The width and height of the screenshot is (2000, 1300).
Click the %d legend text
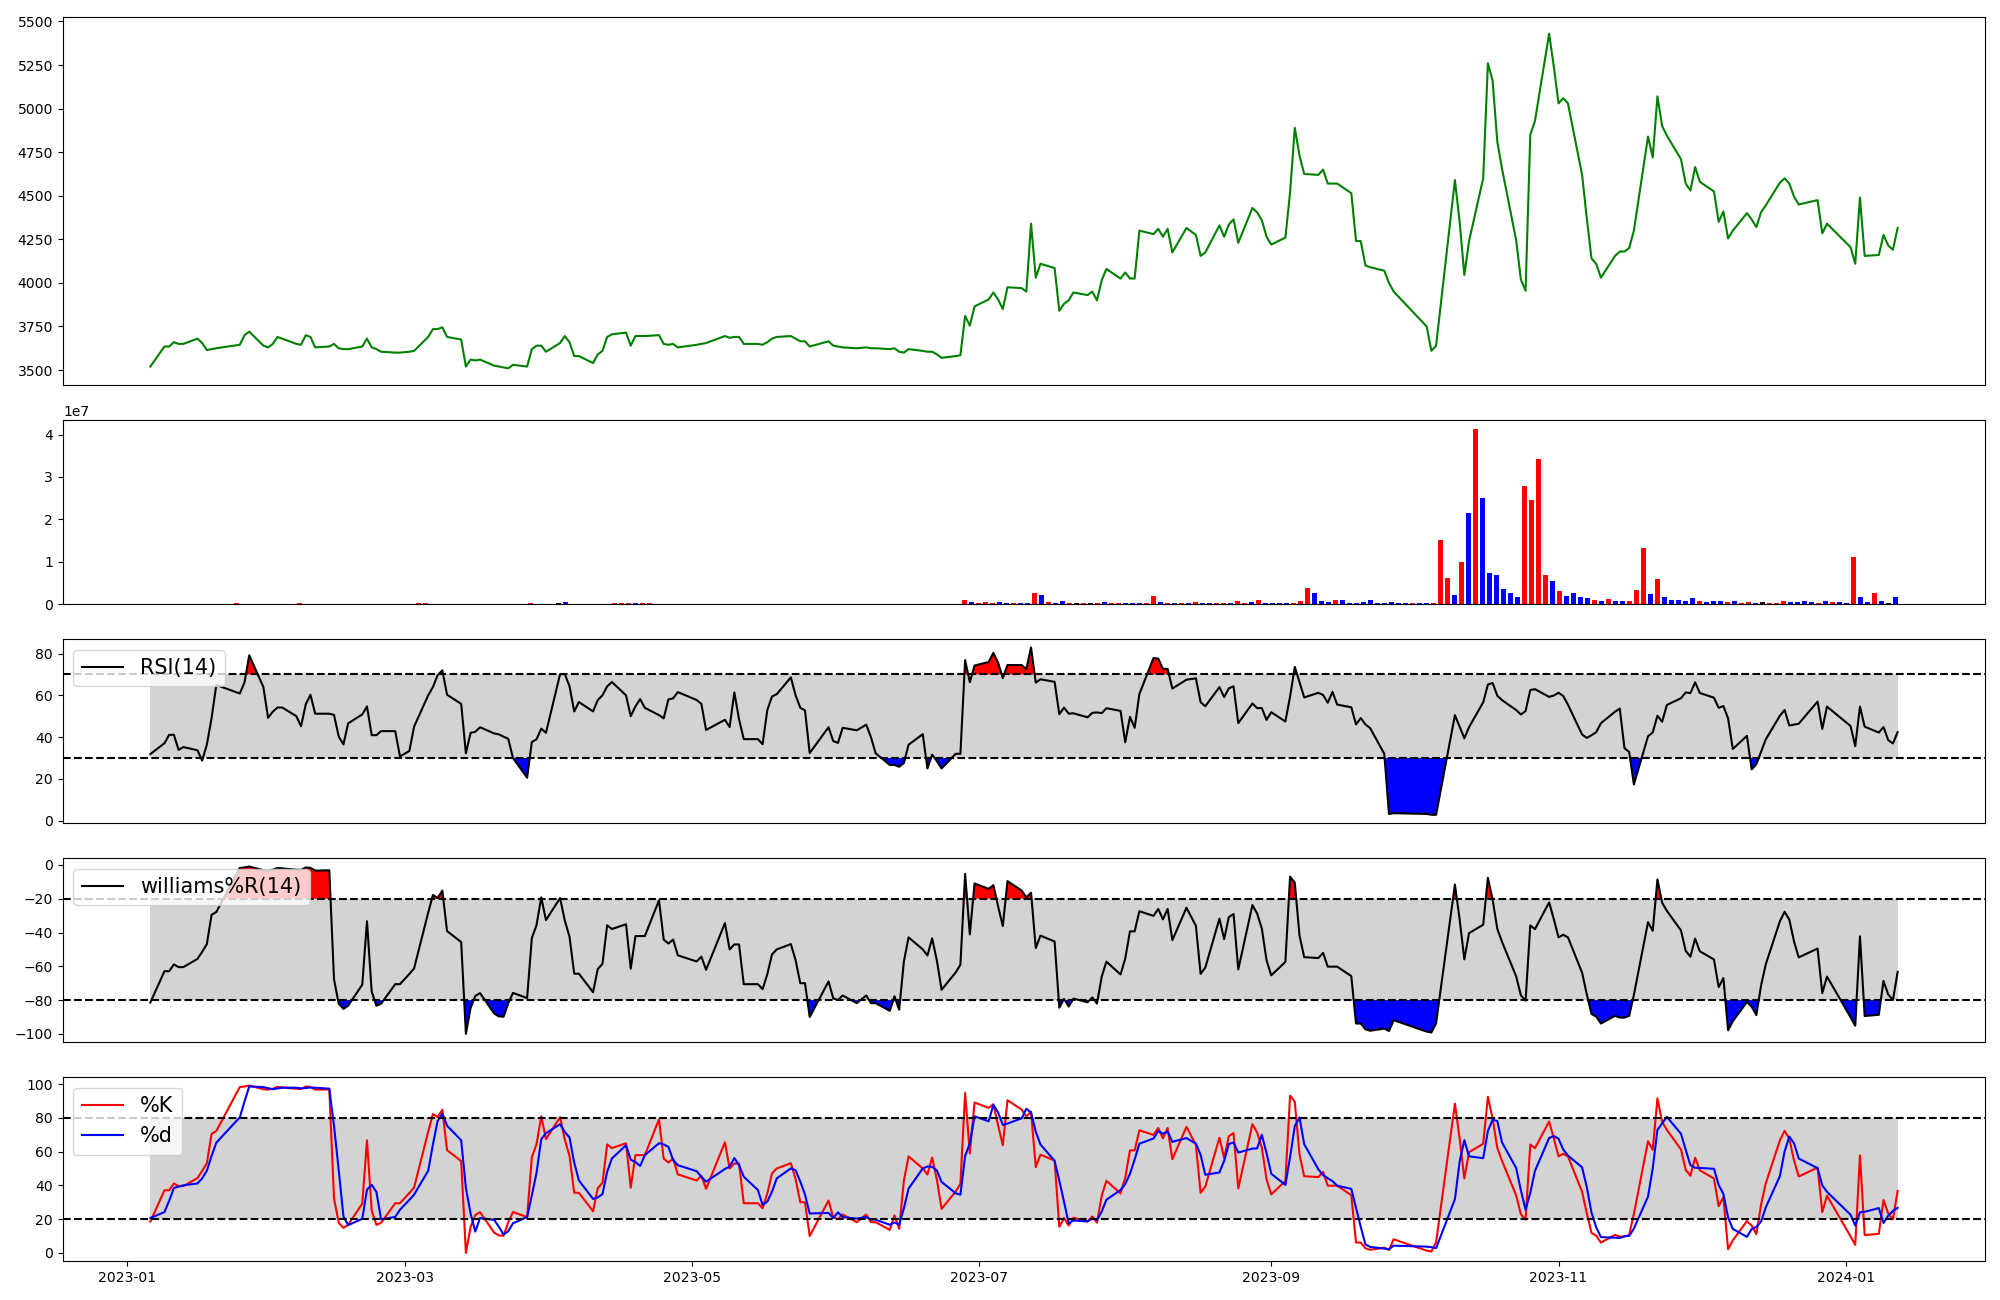point(156,1135)
